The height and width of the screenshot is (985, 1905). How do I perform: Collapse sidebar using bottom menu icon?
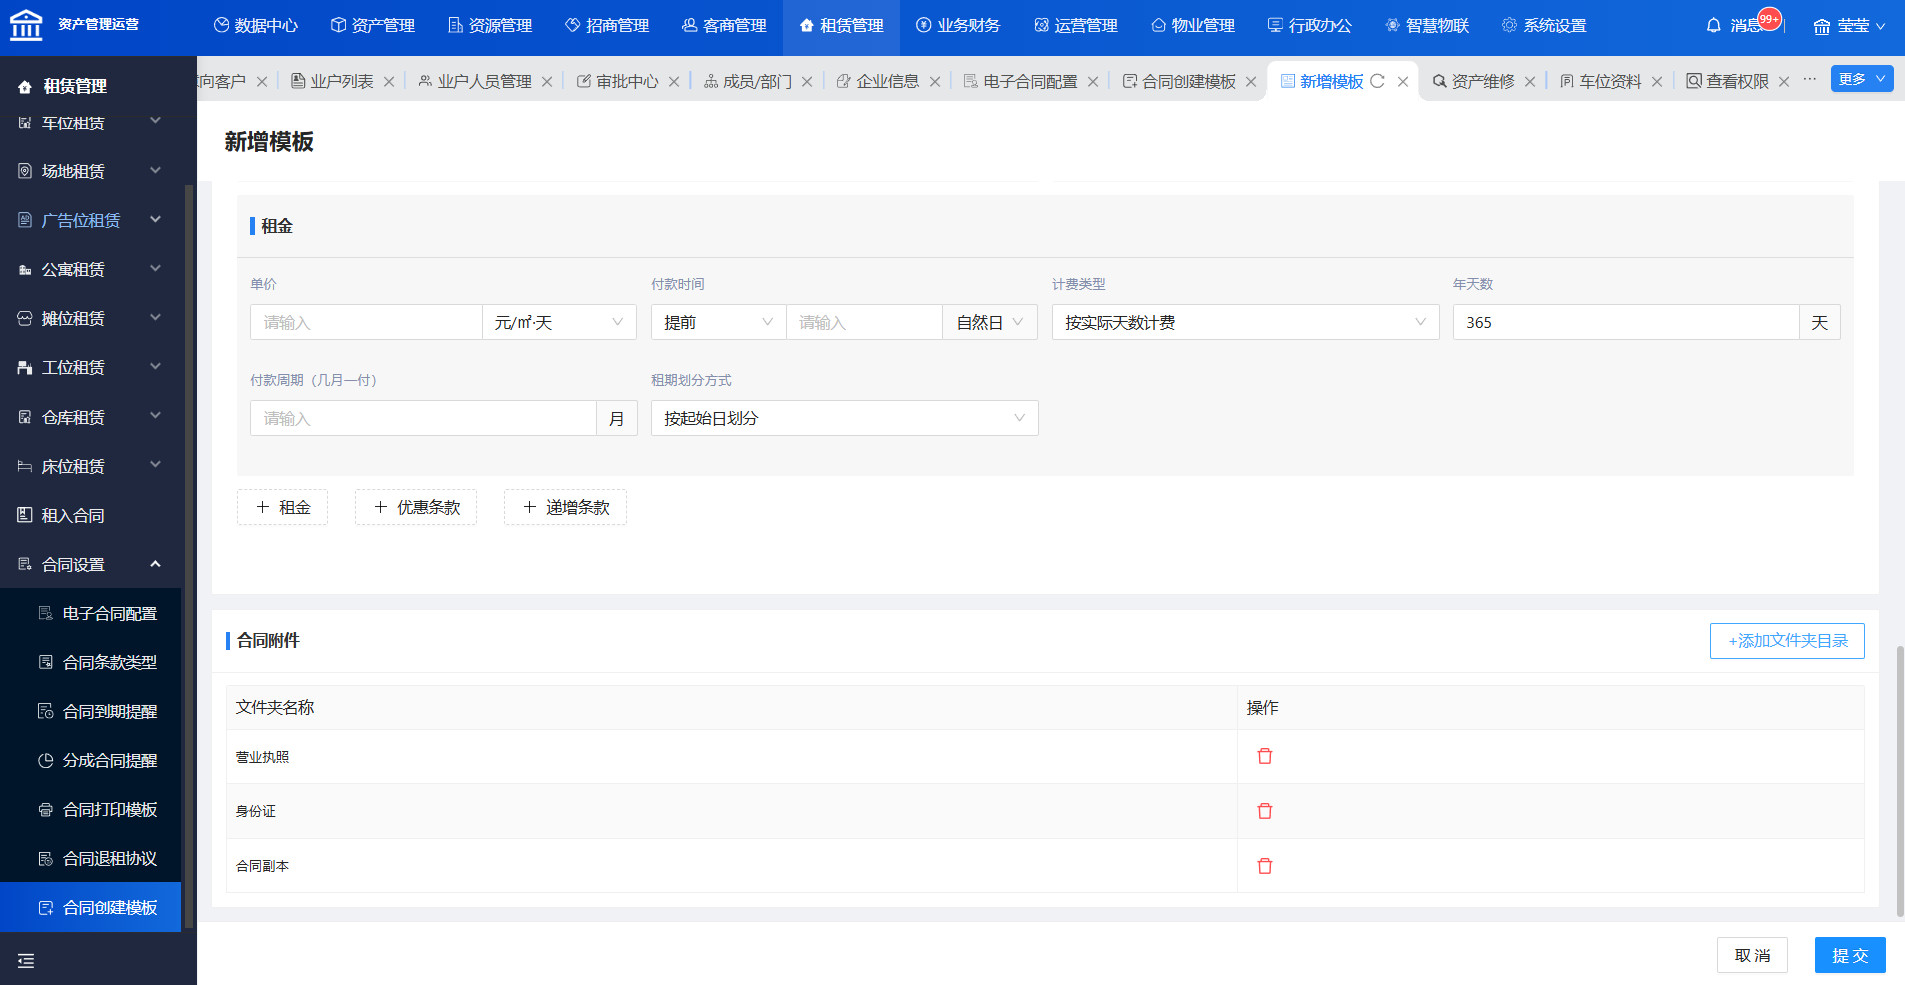click(26, 960)
